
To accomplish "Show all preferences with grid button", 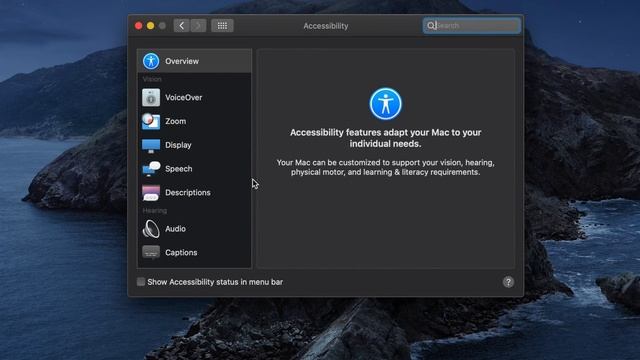I will pos(222,26).
